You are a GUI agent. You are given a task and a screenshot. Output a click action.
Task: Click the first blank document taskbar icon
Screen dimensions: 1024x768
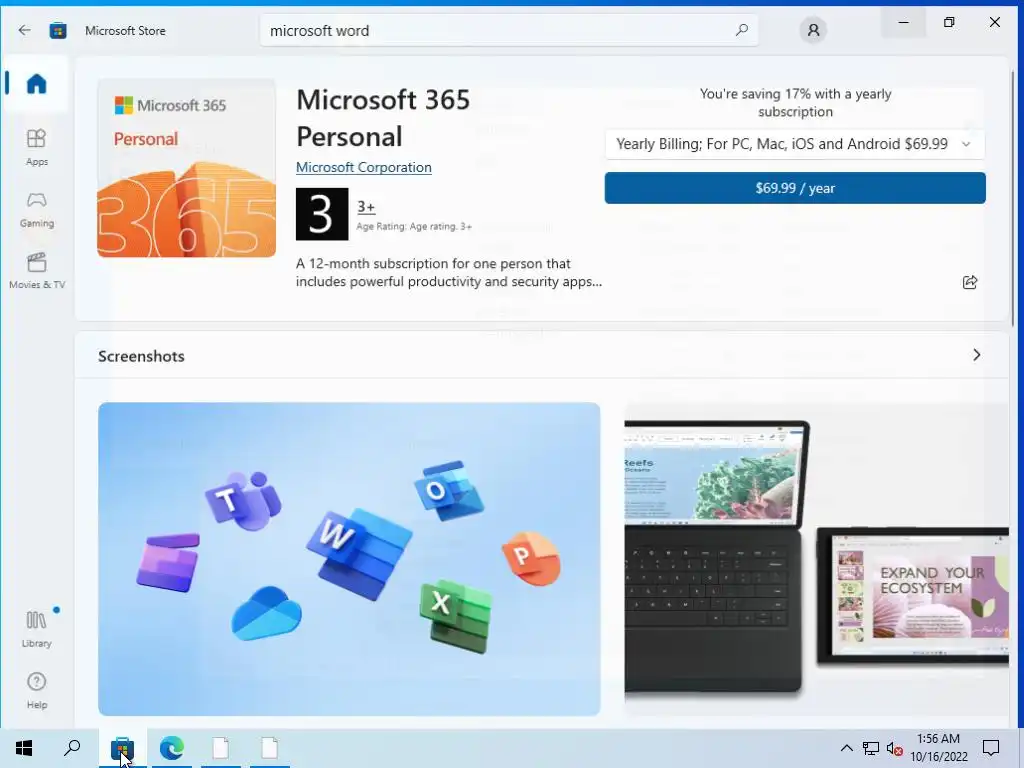pos(221,748)
